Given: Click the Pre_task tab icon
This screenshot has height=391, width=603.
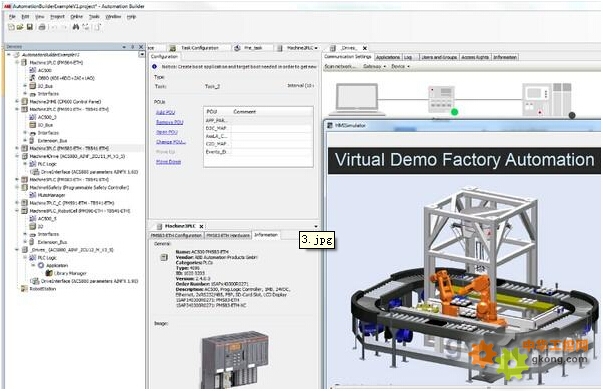Looking at the screenshot, I should point(237,48).
